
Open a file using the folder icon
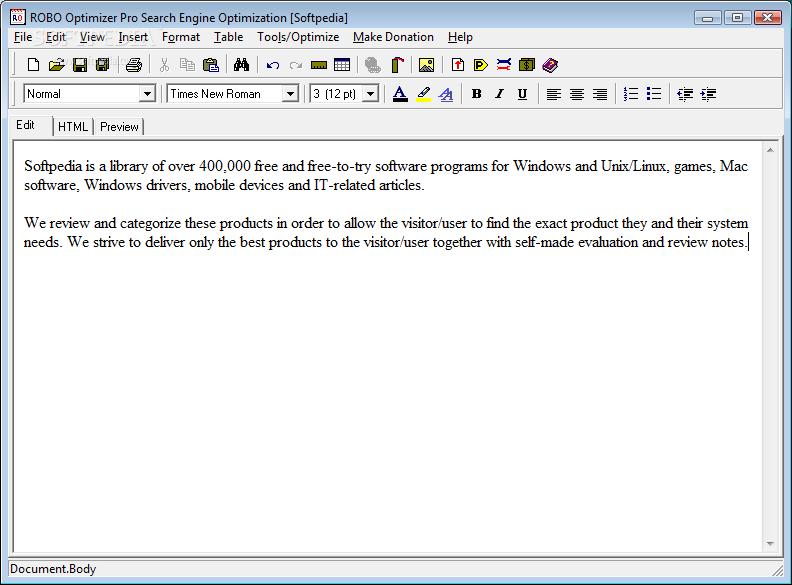coord(57,65)
